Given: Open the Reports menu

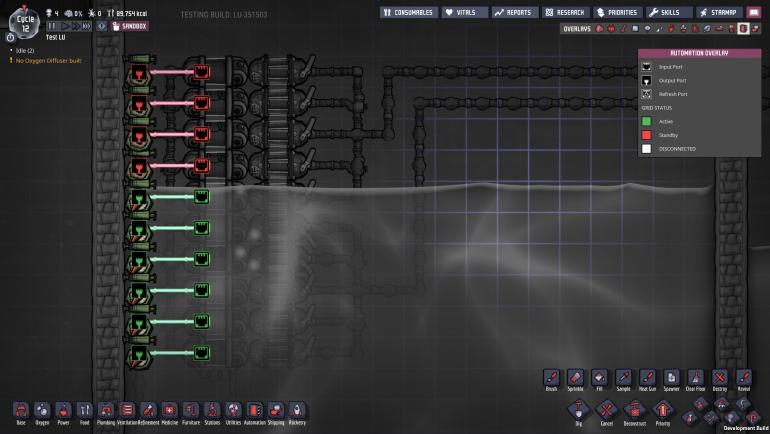Looking at the screenshot, I should (514, 12).
